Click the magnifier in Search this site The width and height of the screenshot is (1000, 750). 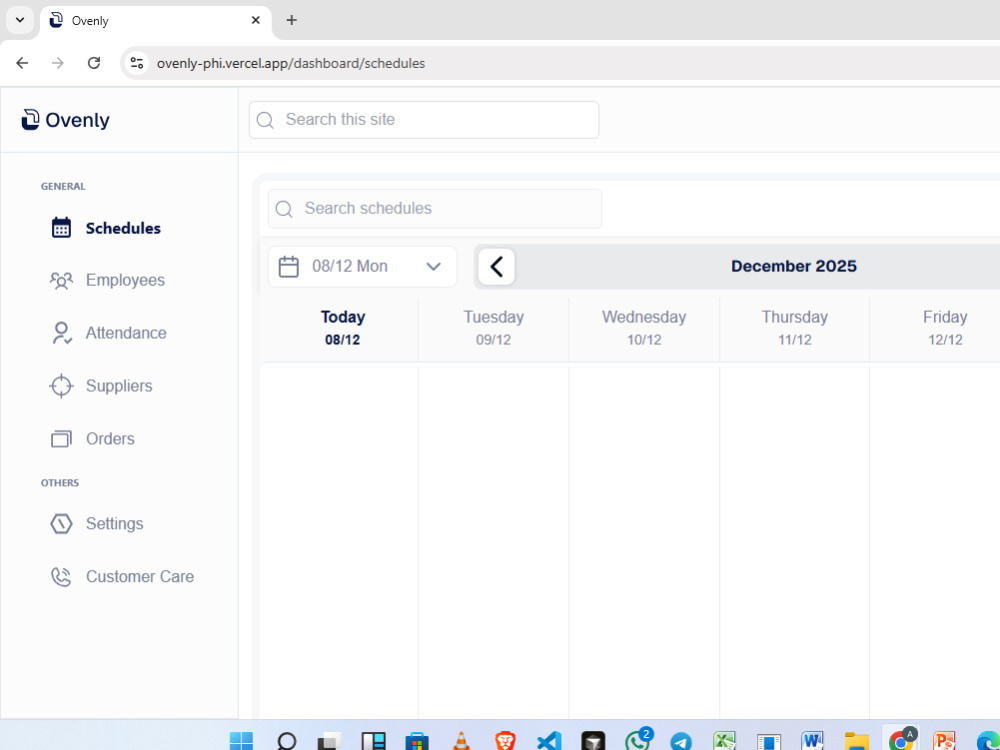click(x=265, y=120)
